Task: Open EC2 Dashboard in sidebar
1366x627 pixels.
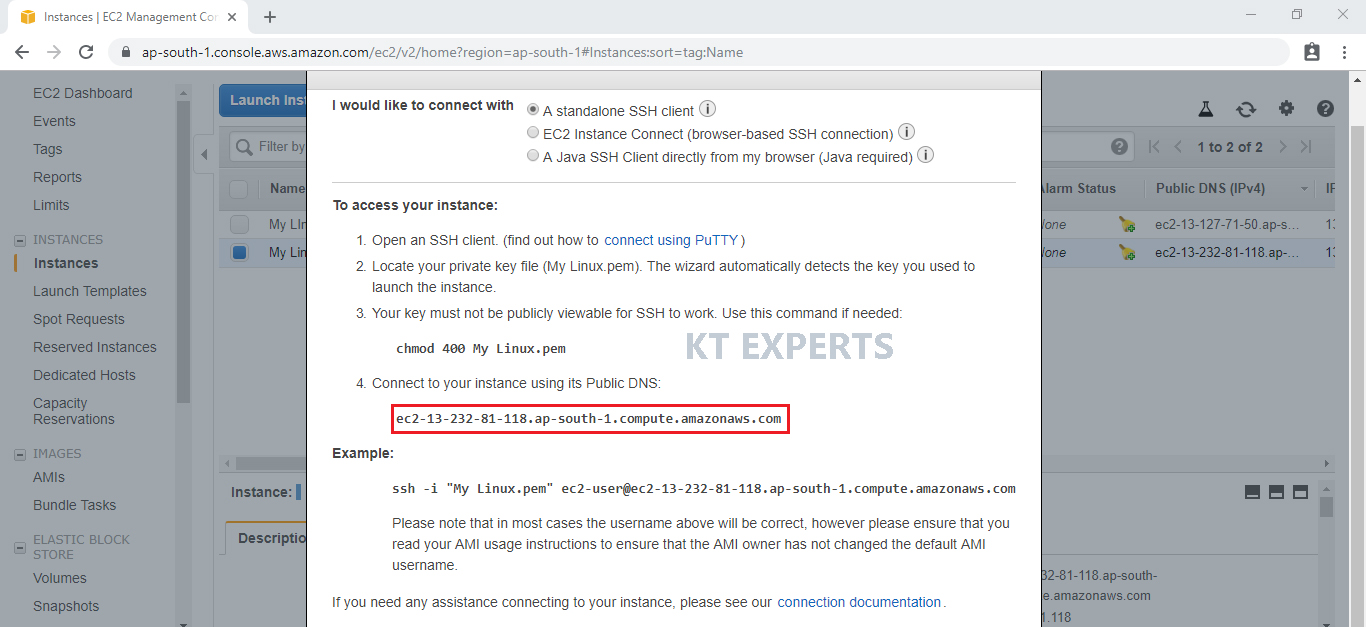Action: (x=83, y=93)
